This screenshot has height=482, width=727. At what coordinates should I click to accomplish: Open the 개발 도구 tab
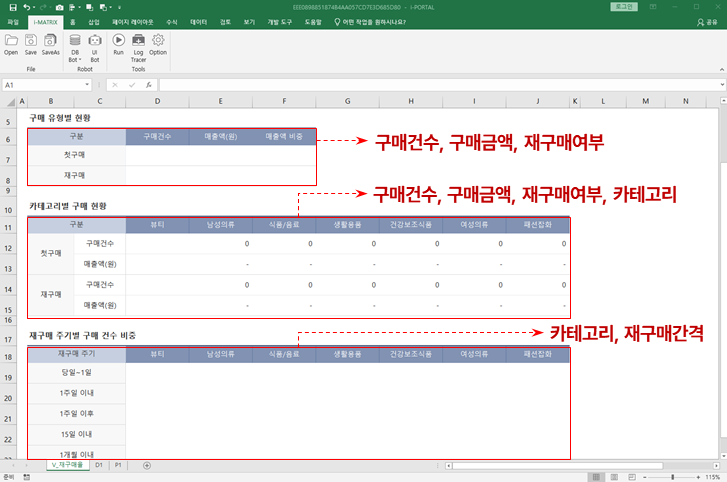[280, 22]
